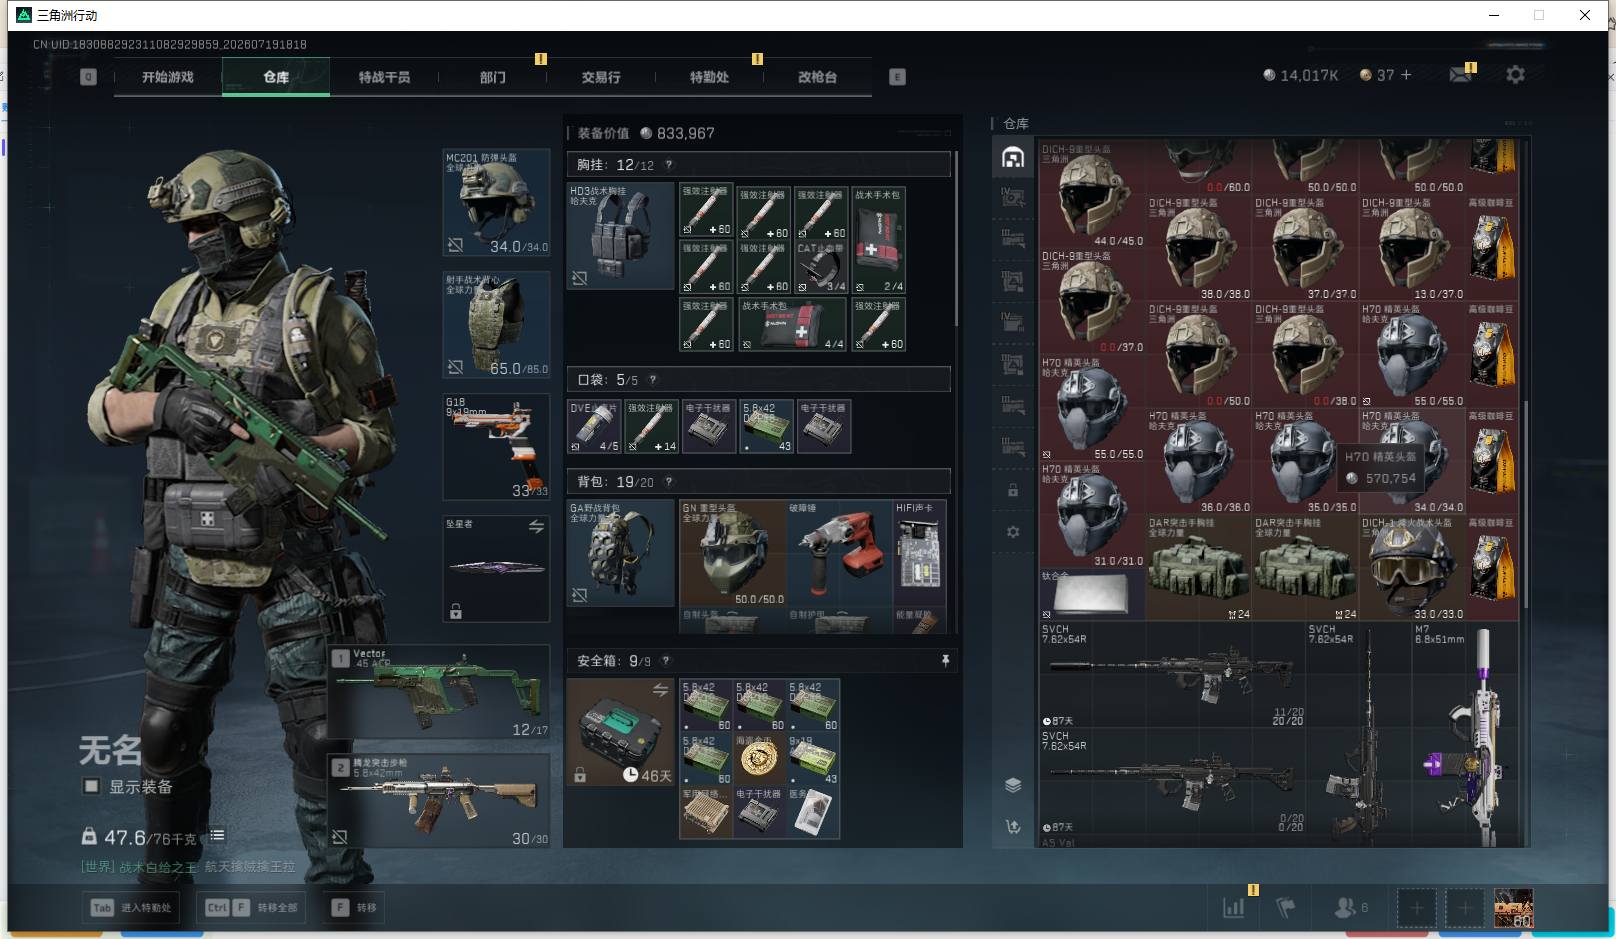Open the 开始游戏 tab
1616x939 pixels.
point(168,77)
